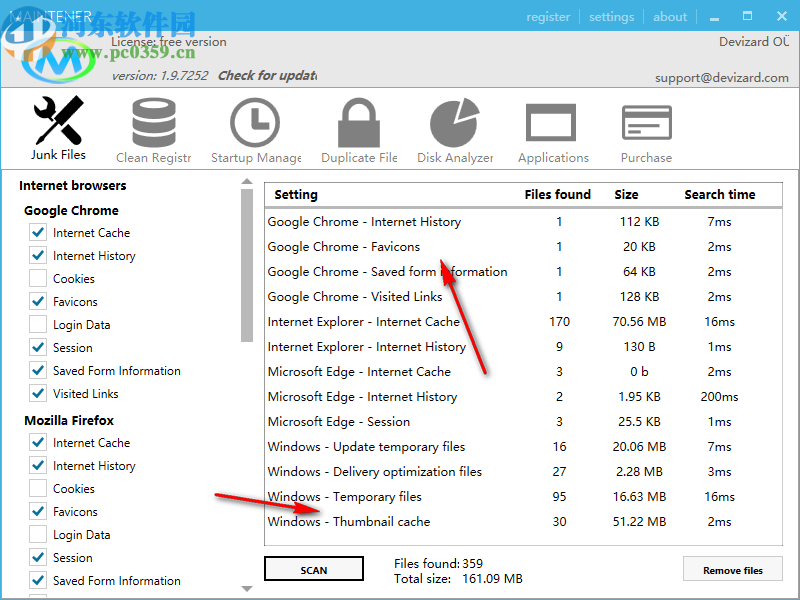Click the left panel scrollbar thumb
Image resolution: width=800 pixels, height=600 pixels.
(247, 265)
